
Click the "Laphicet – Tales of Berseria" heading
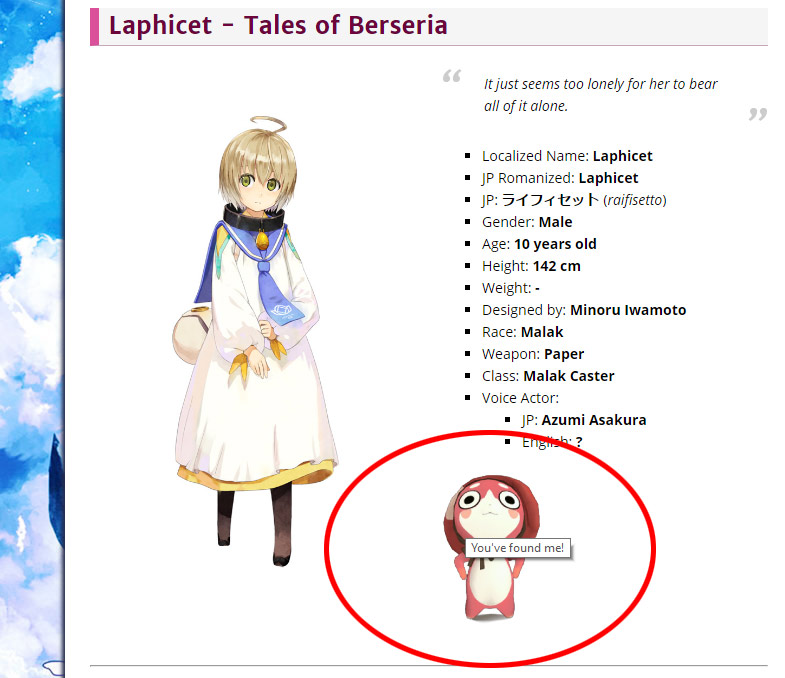[278, 25]
